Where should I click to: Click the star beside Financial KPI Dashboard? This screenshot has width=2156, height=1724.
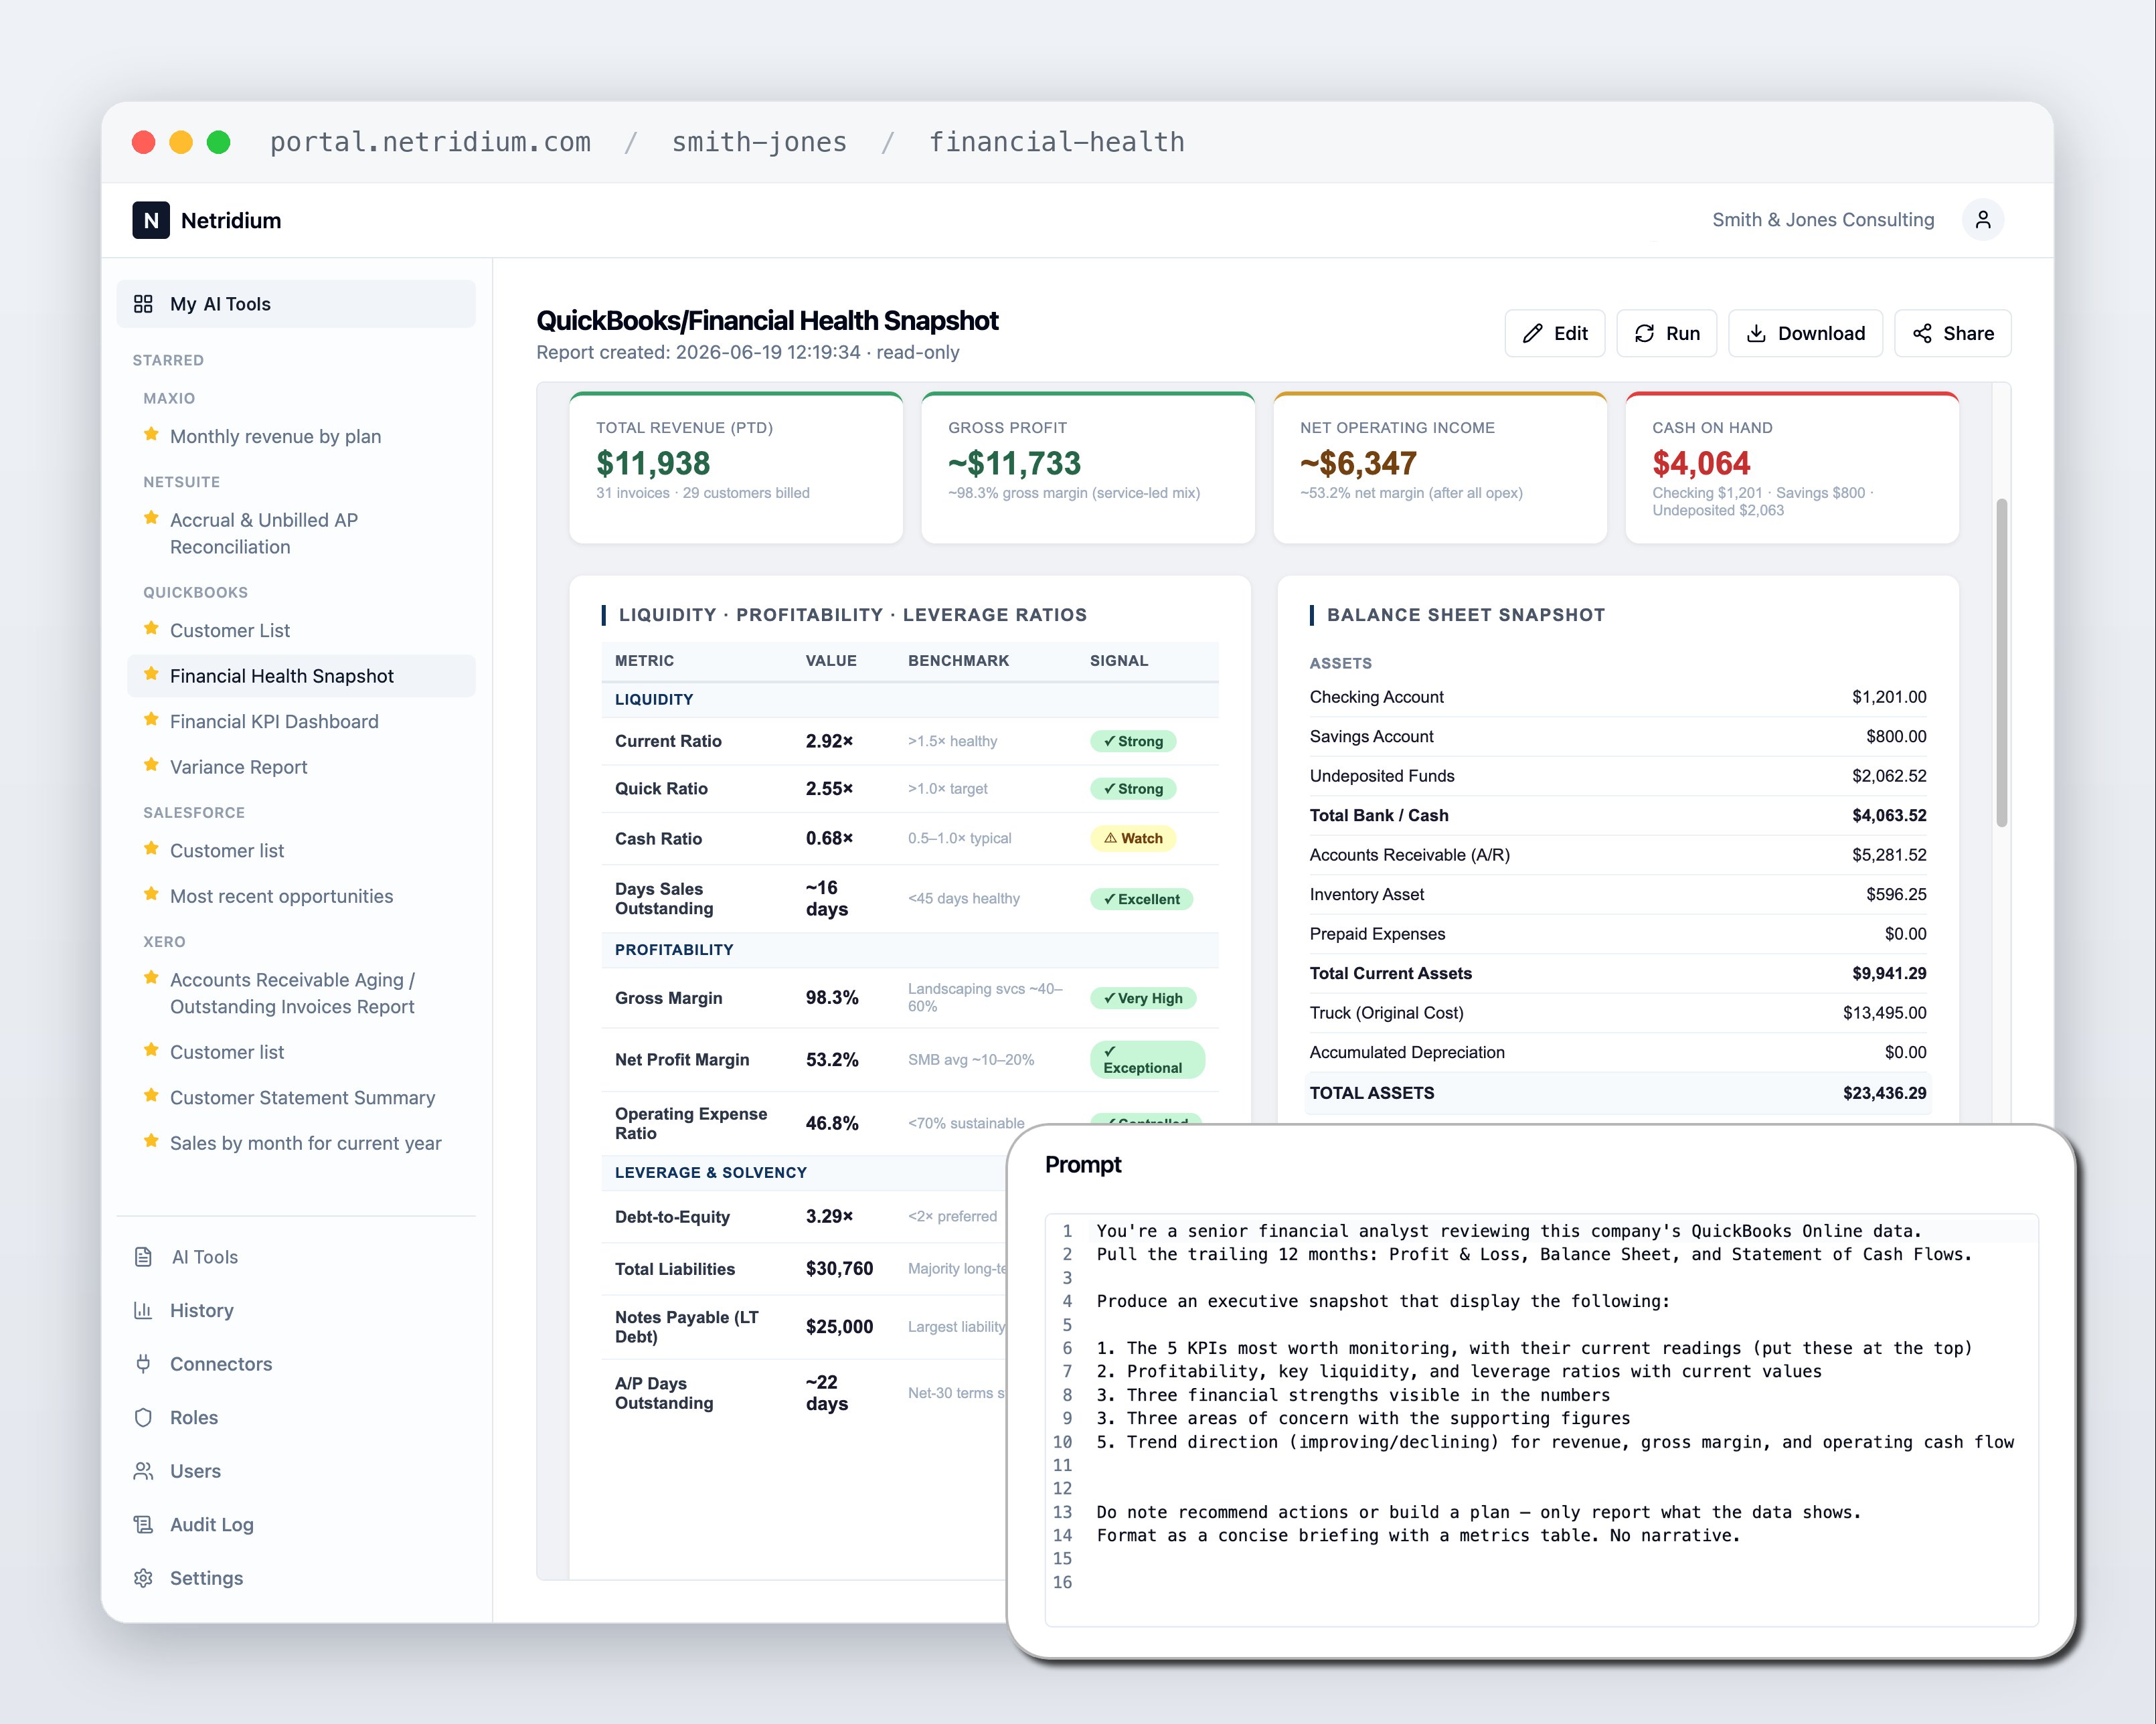coord(151,719)
